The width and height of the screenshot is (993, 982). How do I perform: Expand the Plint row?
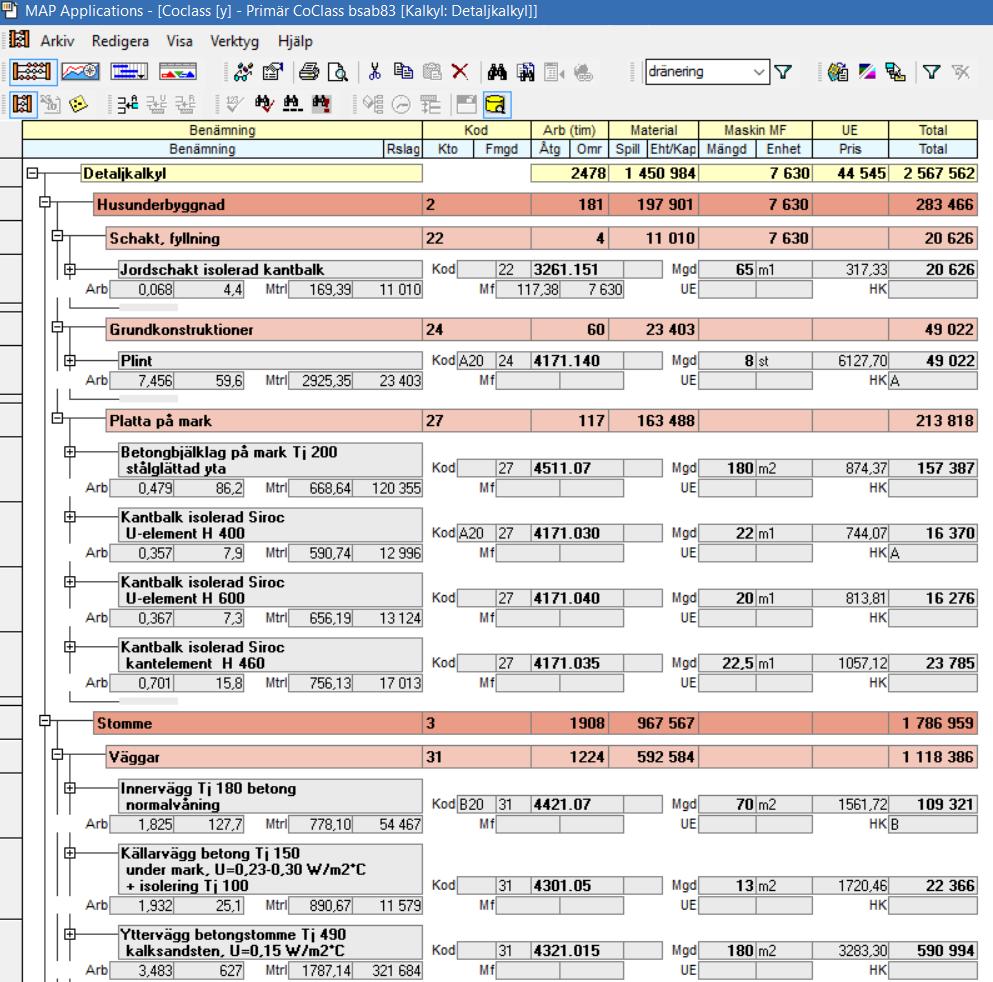(x=70, y=360)
